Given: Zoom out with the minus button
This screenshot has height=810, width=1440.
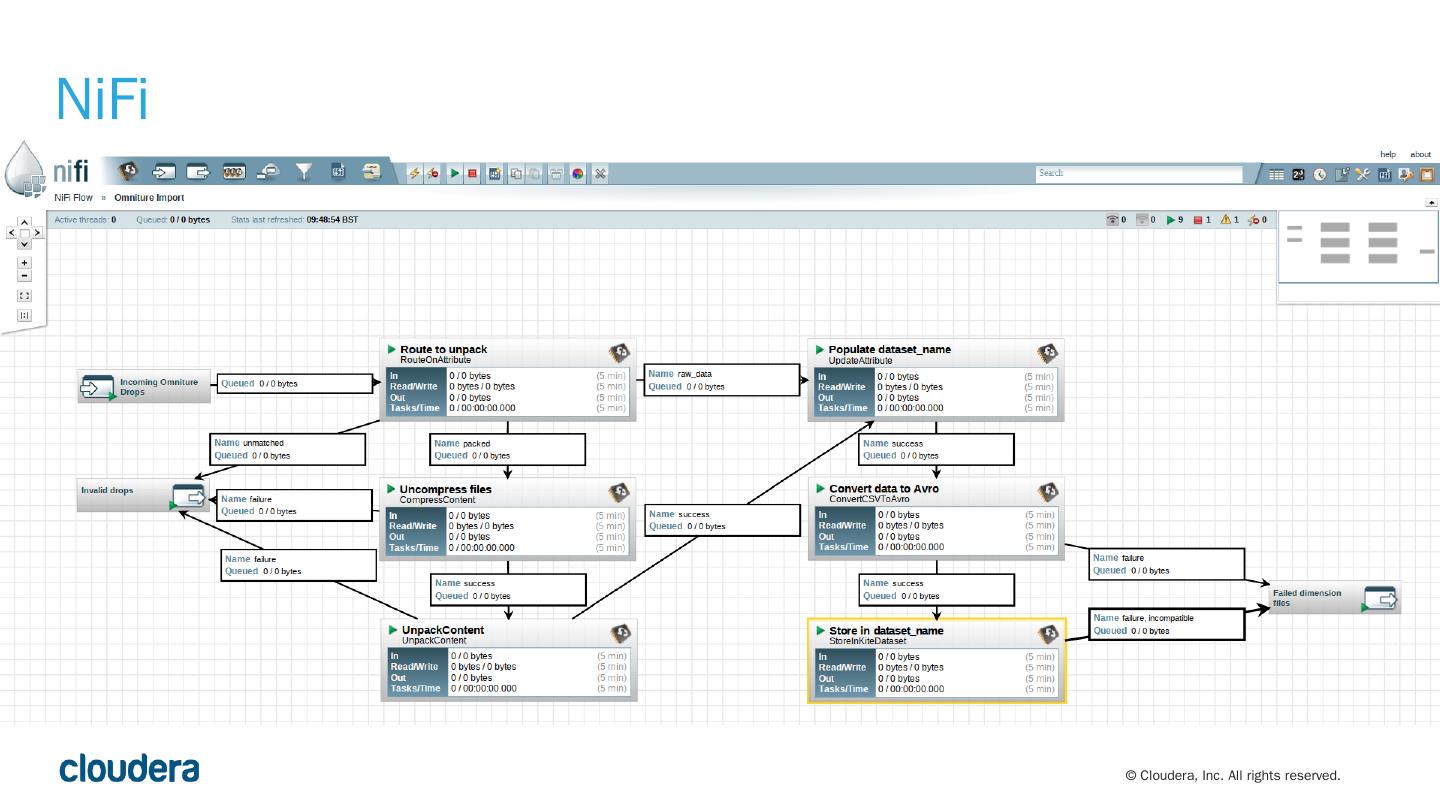Looking at the screenshot, I should point(25,276).
